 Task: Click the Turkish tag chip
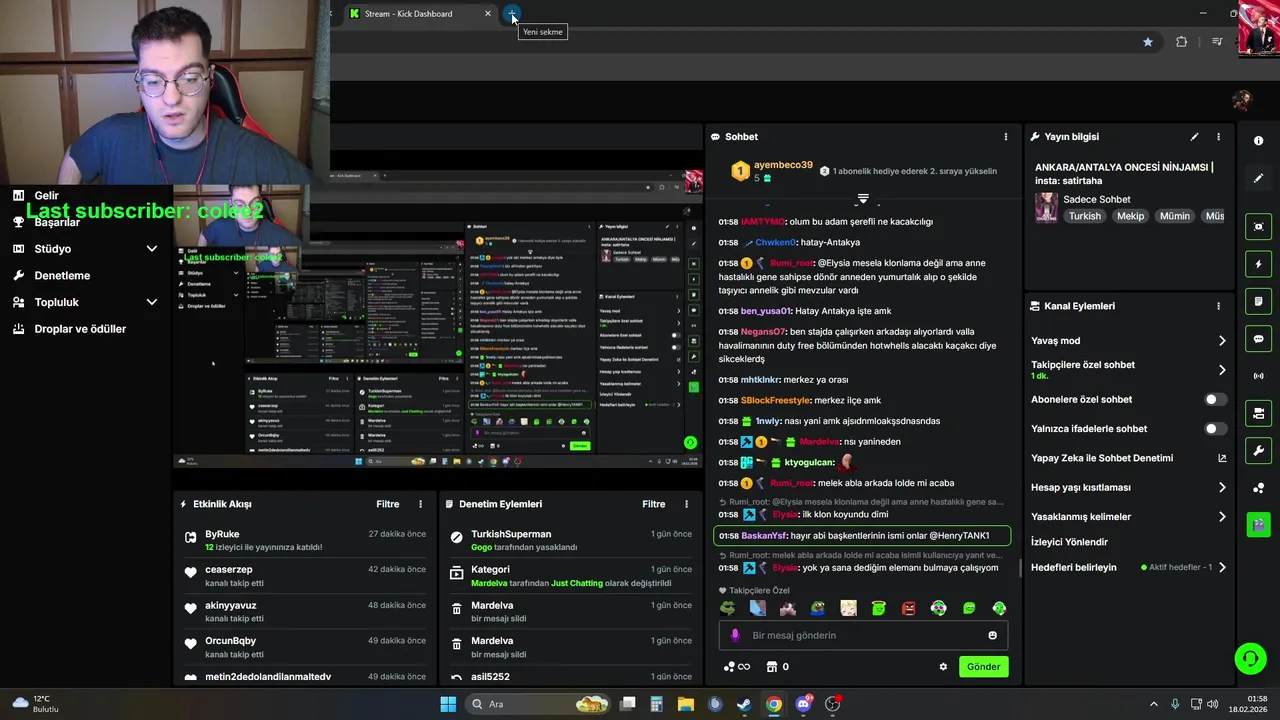pyautogui.click(x=1084, y=216)
